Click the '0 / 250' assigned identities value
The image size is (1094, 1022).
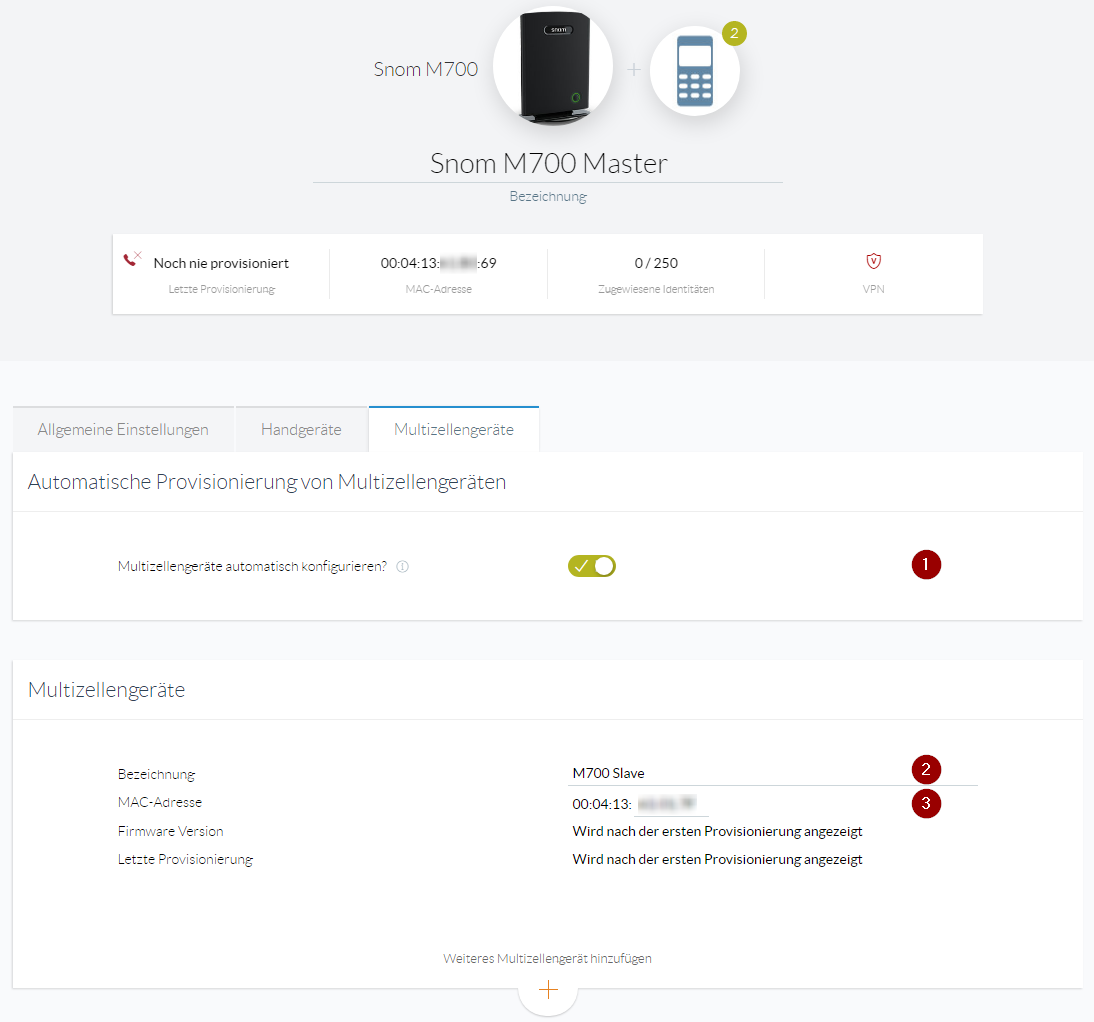click(x=656, y=263)
